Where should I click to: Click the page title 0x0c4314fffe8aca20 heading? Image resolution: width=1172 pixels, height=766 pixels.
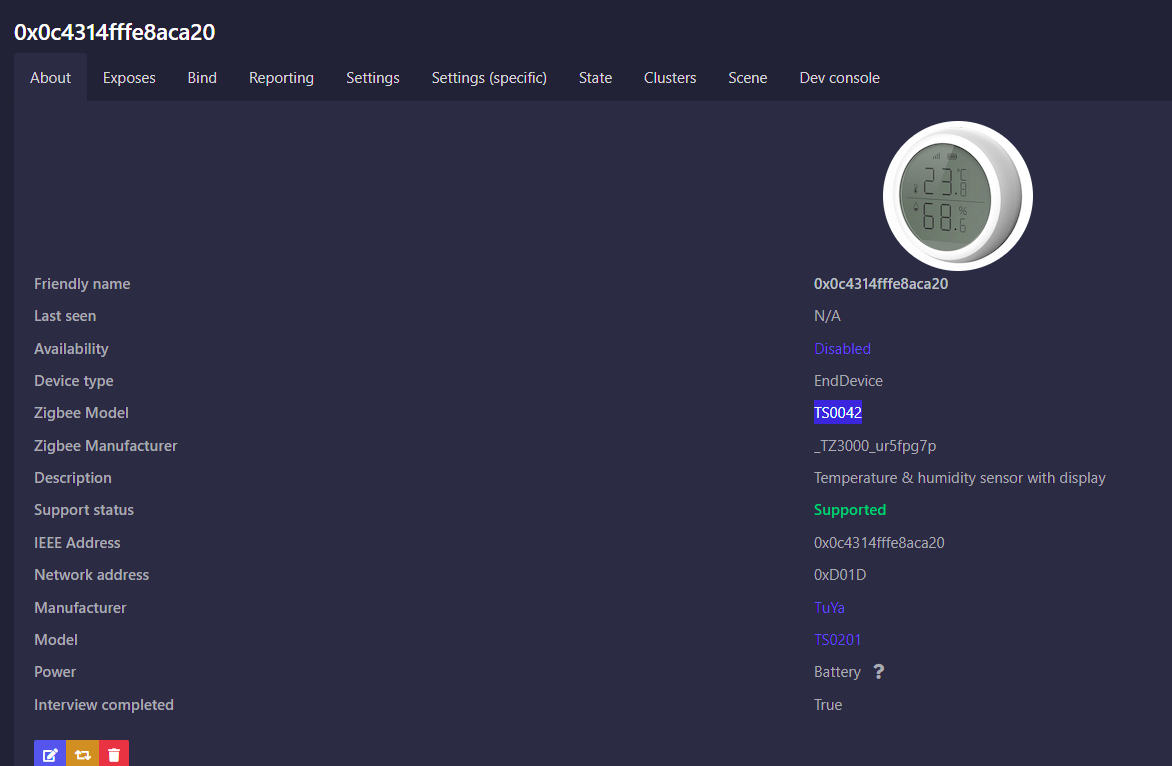[114, 32]
